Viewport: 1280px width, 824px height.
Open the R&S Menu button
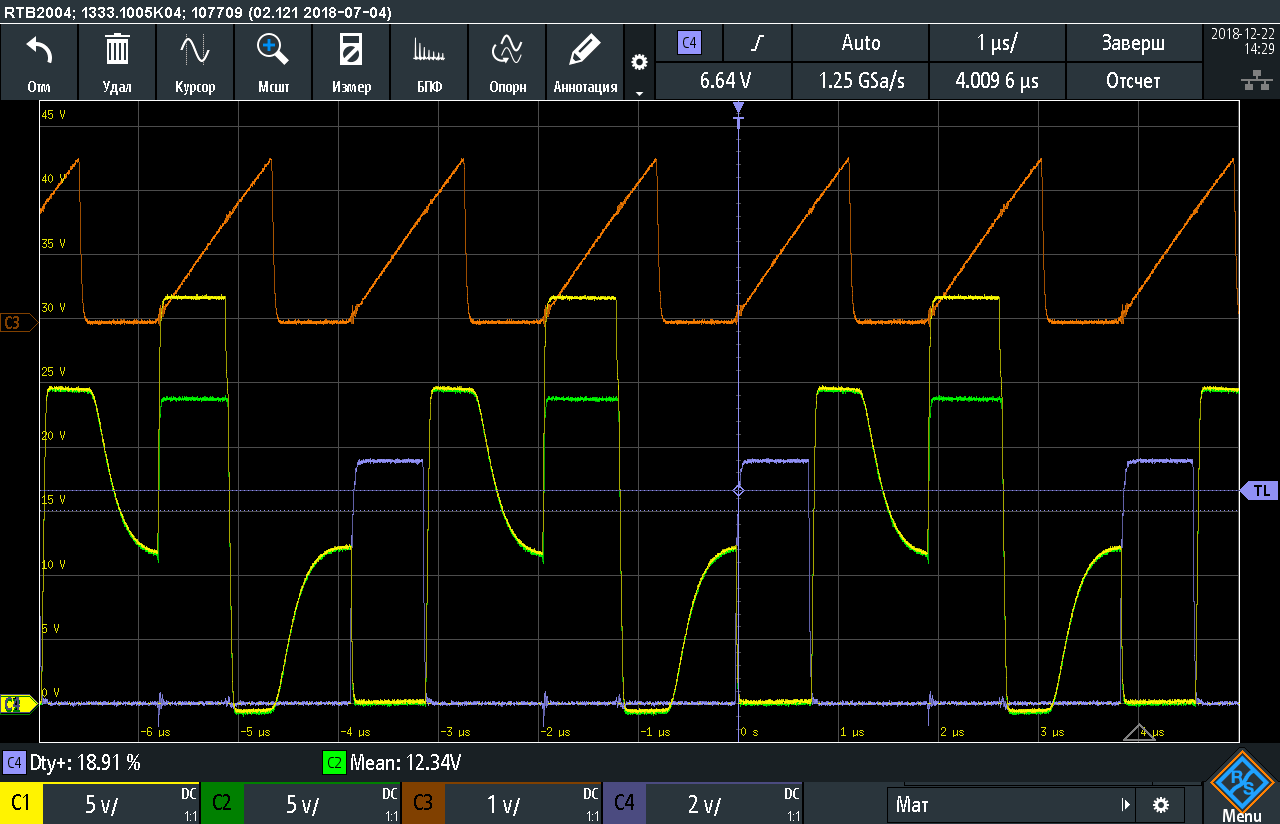[1242, 787]
